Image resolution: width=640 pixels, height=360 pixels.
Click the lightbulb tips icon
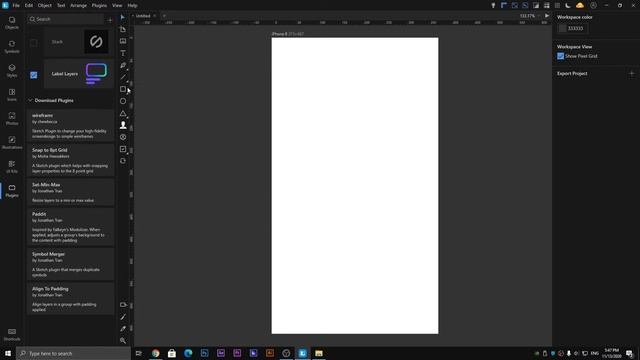coord(493,5)
